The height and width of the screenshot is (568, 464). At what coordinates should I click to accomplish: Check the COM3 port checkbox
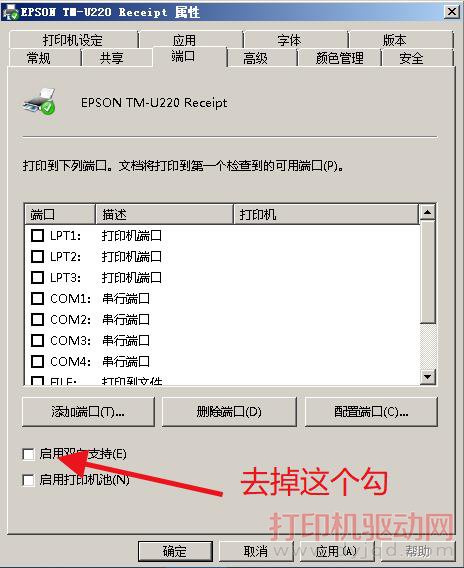37,341
